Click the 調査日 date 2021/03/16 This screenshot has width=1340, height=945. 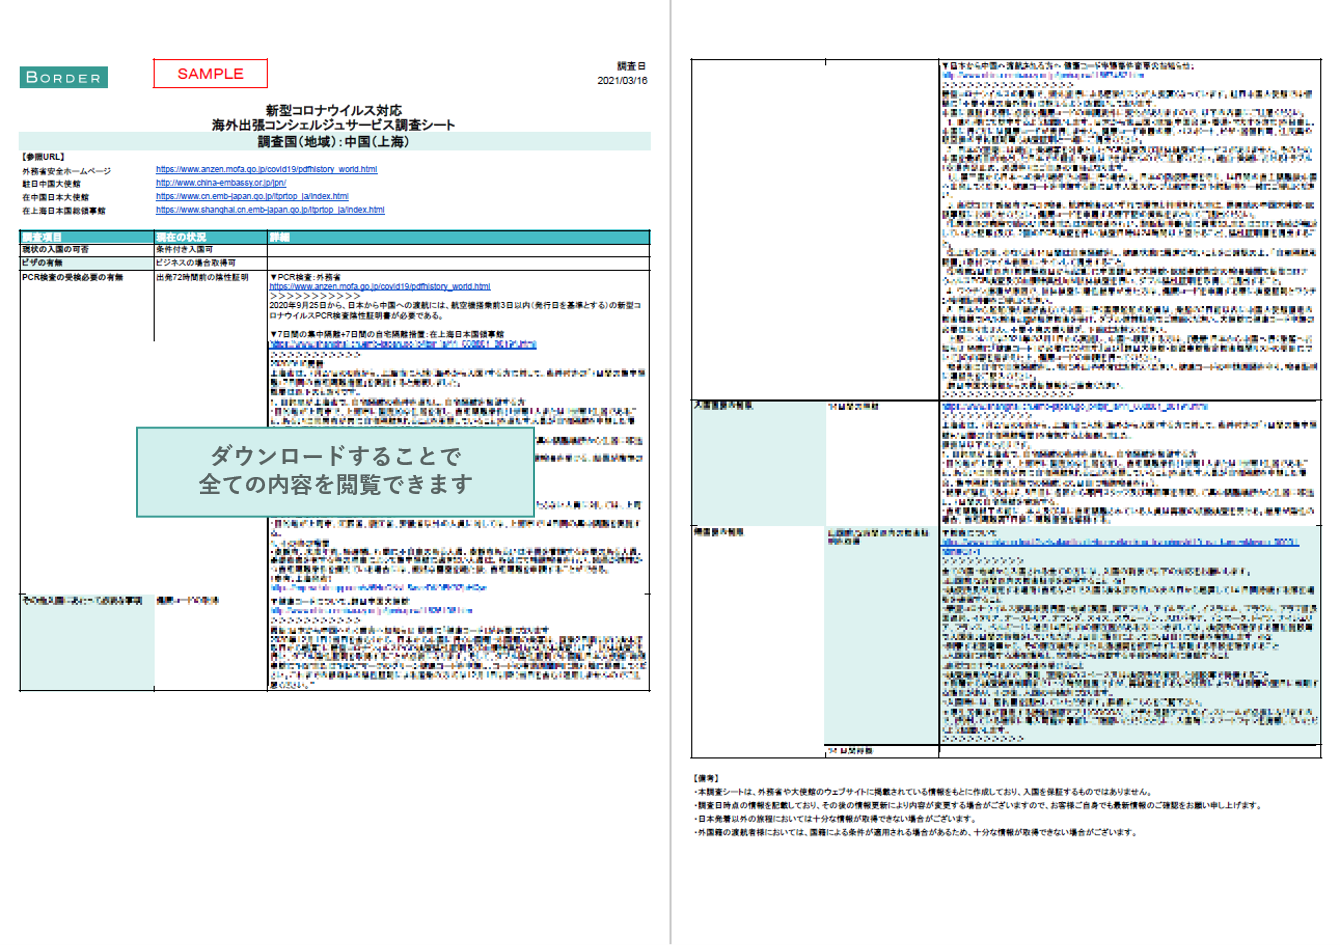click(622, 80)
